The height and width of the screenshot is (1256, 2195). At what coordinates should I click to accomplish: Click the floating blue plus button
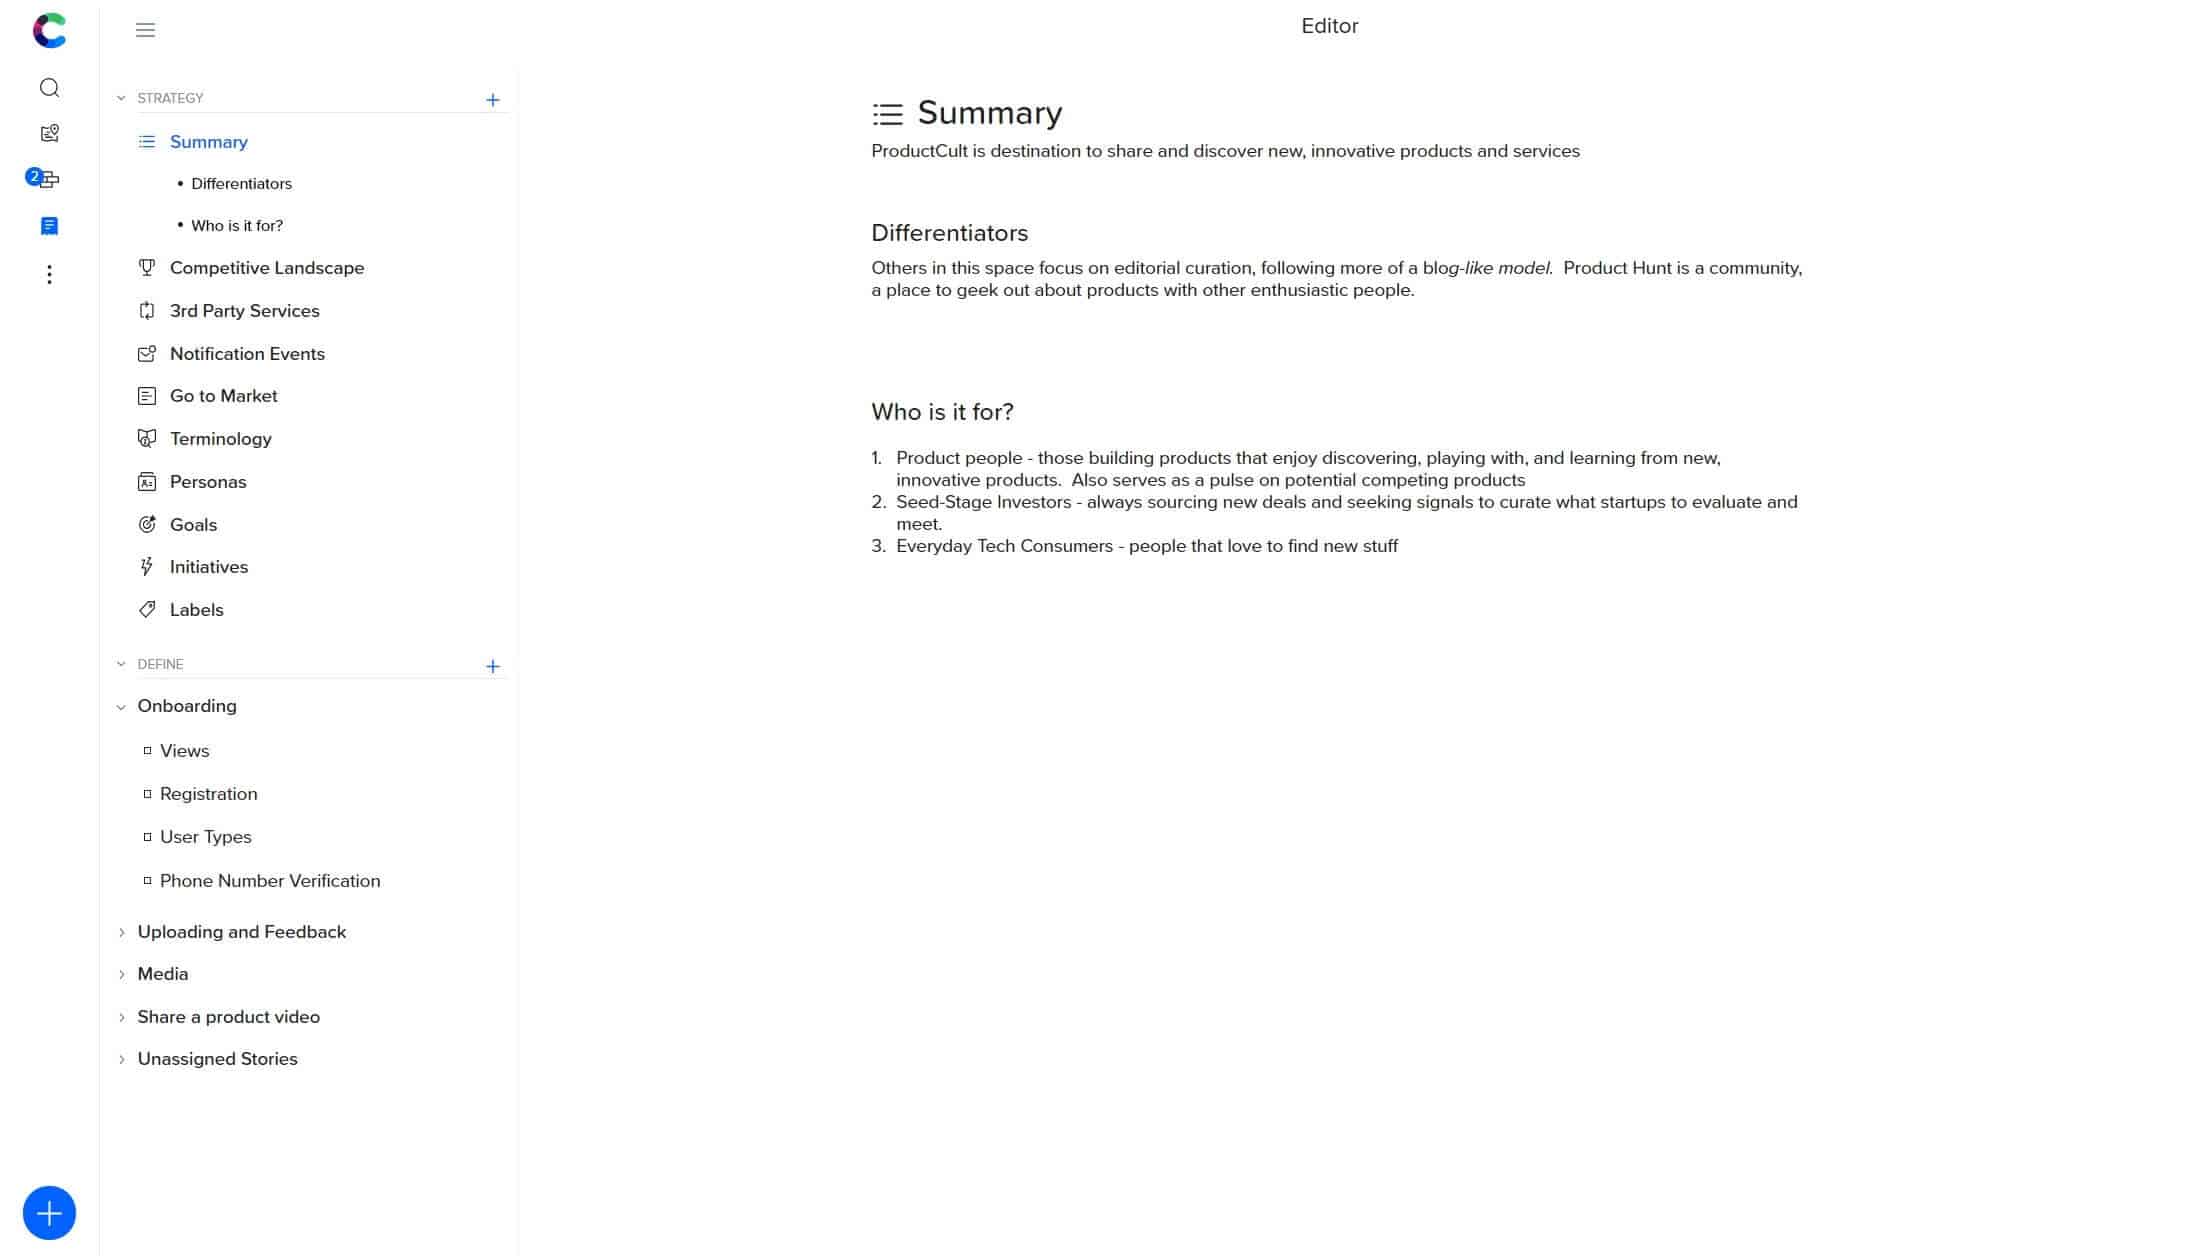coord(50,1214)
